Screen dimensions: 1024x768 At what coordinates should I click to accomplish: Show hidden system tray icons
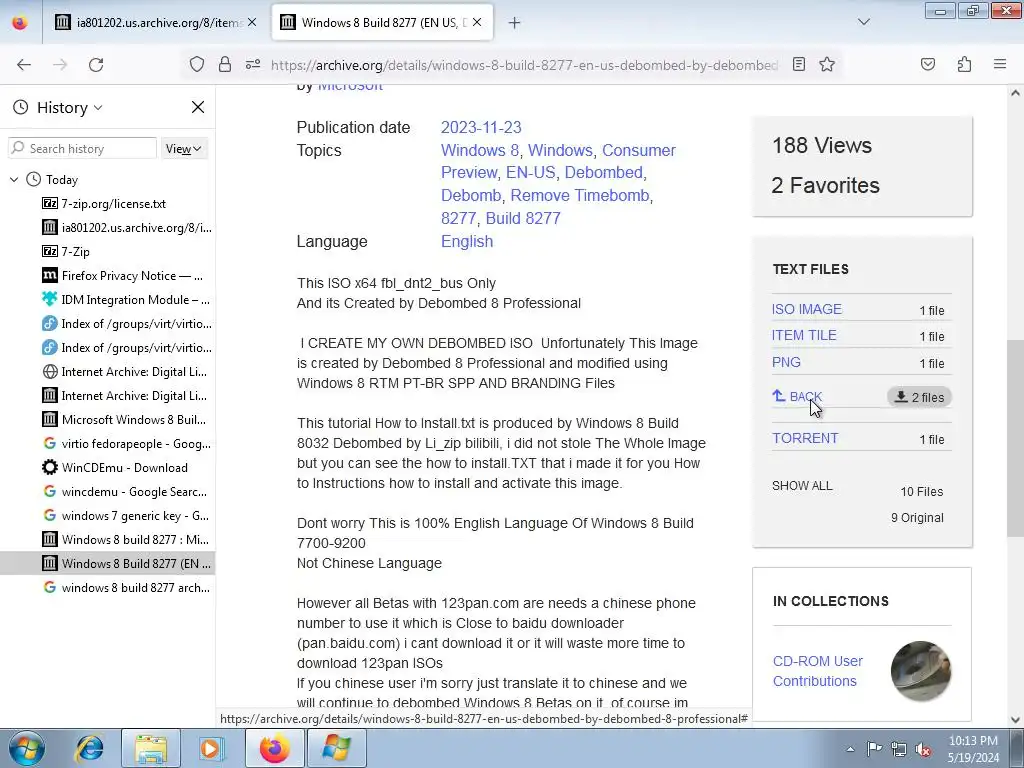click(x=850, y=749)
